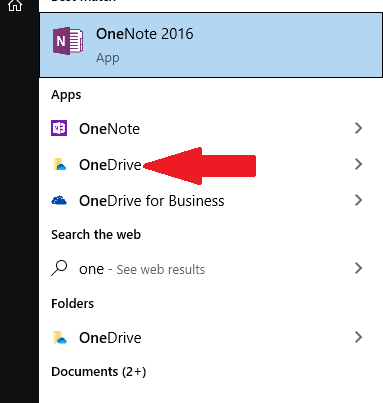Click the OneDrive icon under Folders

pos(60,337)
